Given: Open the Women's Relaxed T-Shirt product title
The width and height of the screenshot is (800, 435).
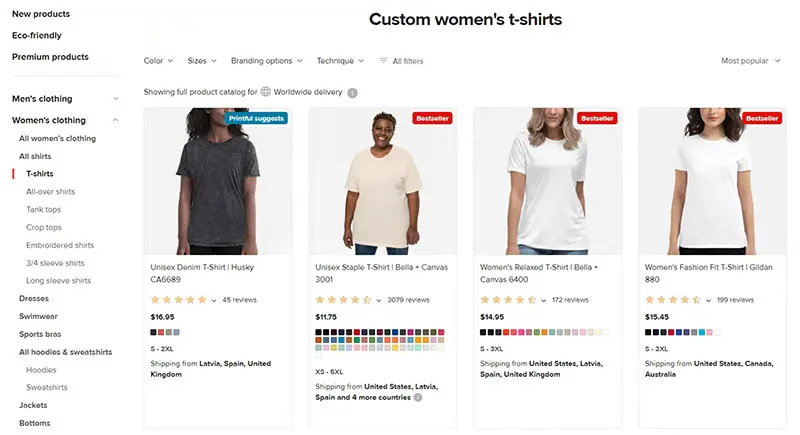Looking at the screenshot, I should pyautogui.click(x=539, y=273).
